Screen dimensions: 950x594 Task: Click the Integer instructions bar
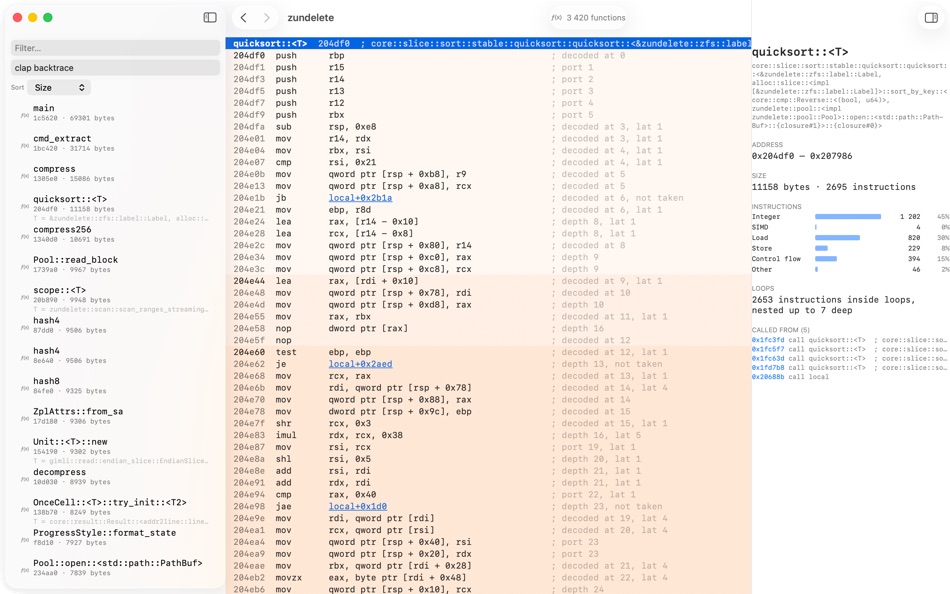tap(848, 216)
